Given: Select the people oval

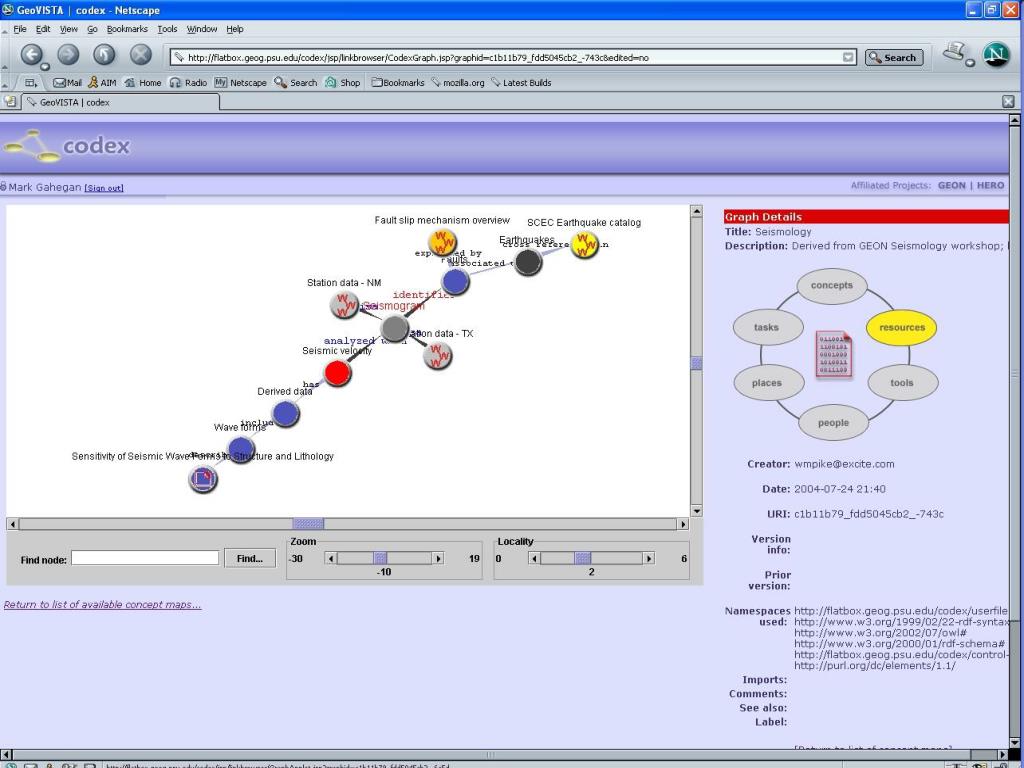Looking at the screenshot, I should [x=833, y=423].
